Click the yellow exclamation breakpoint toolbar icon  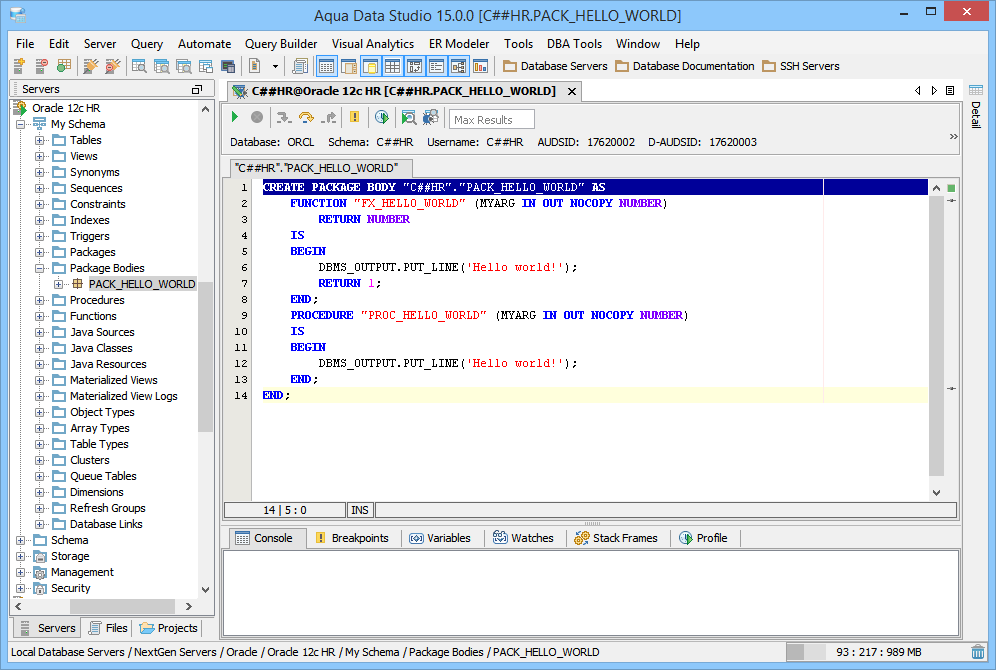354,118
